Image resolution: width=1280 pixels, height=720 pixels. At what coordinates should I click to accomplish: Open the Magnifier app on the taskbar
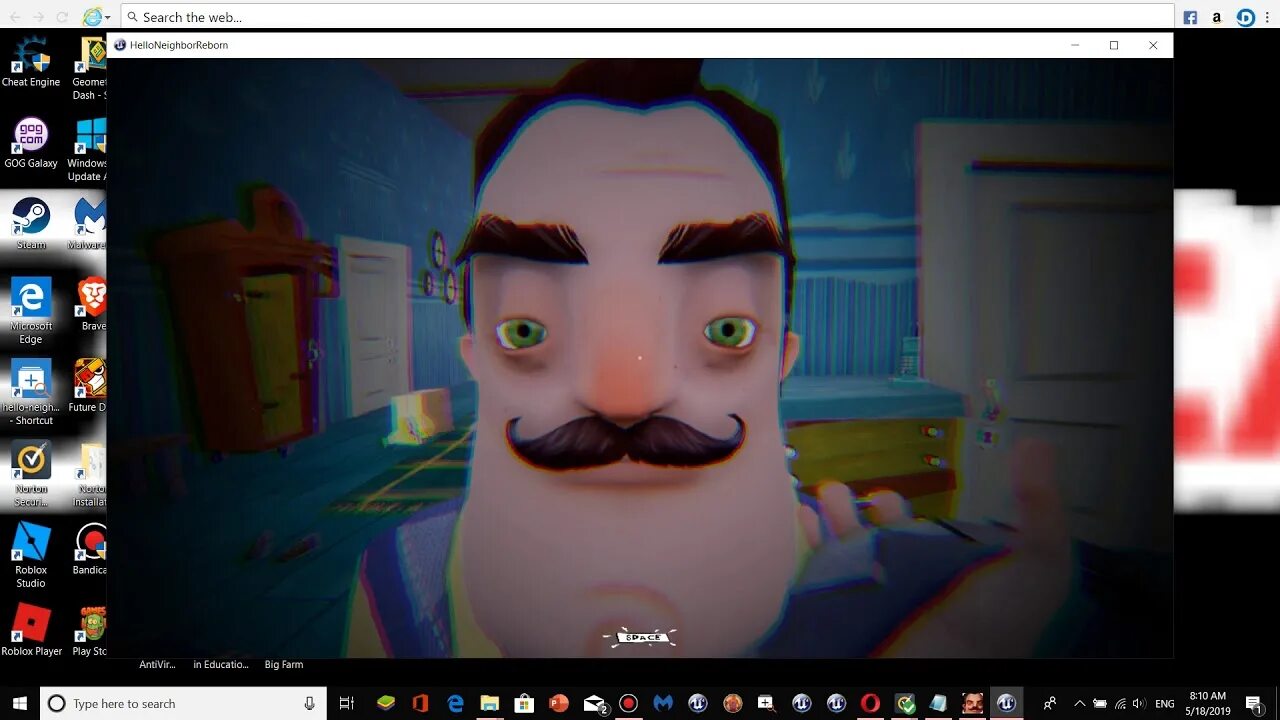[x=767, y=704]
